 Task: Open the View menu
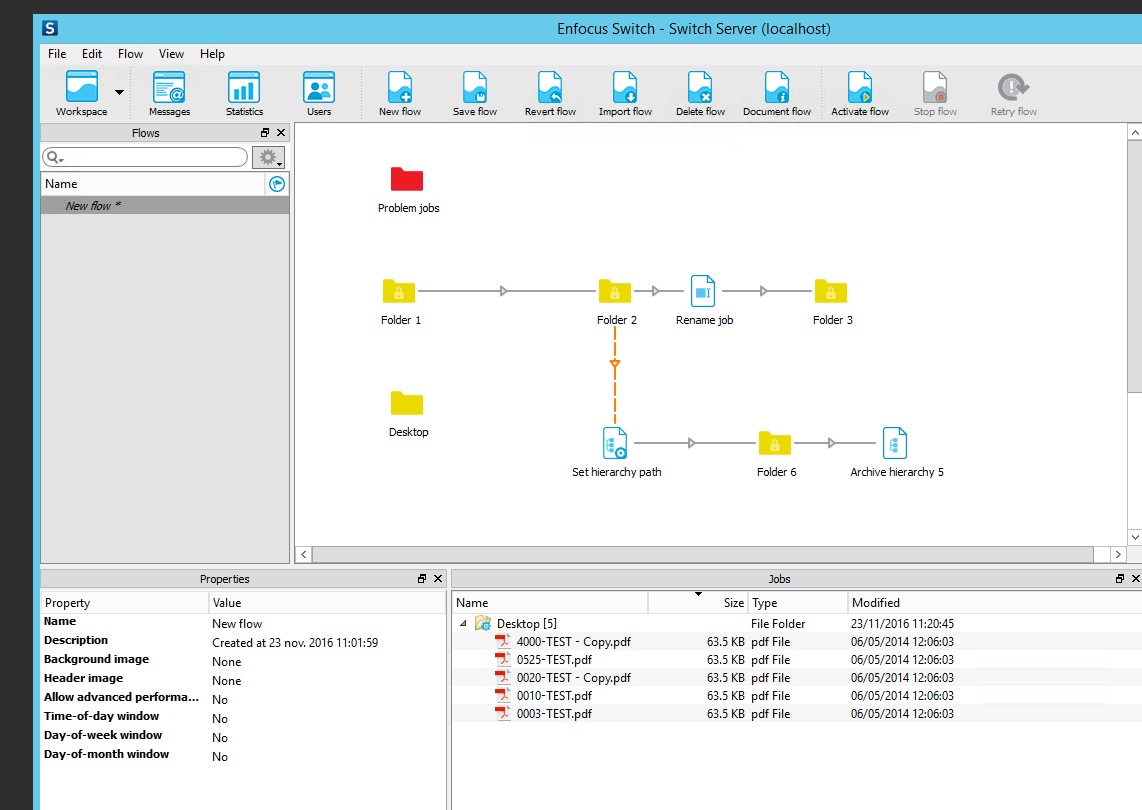pyautogui.click(x=171, y=54)
